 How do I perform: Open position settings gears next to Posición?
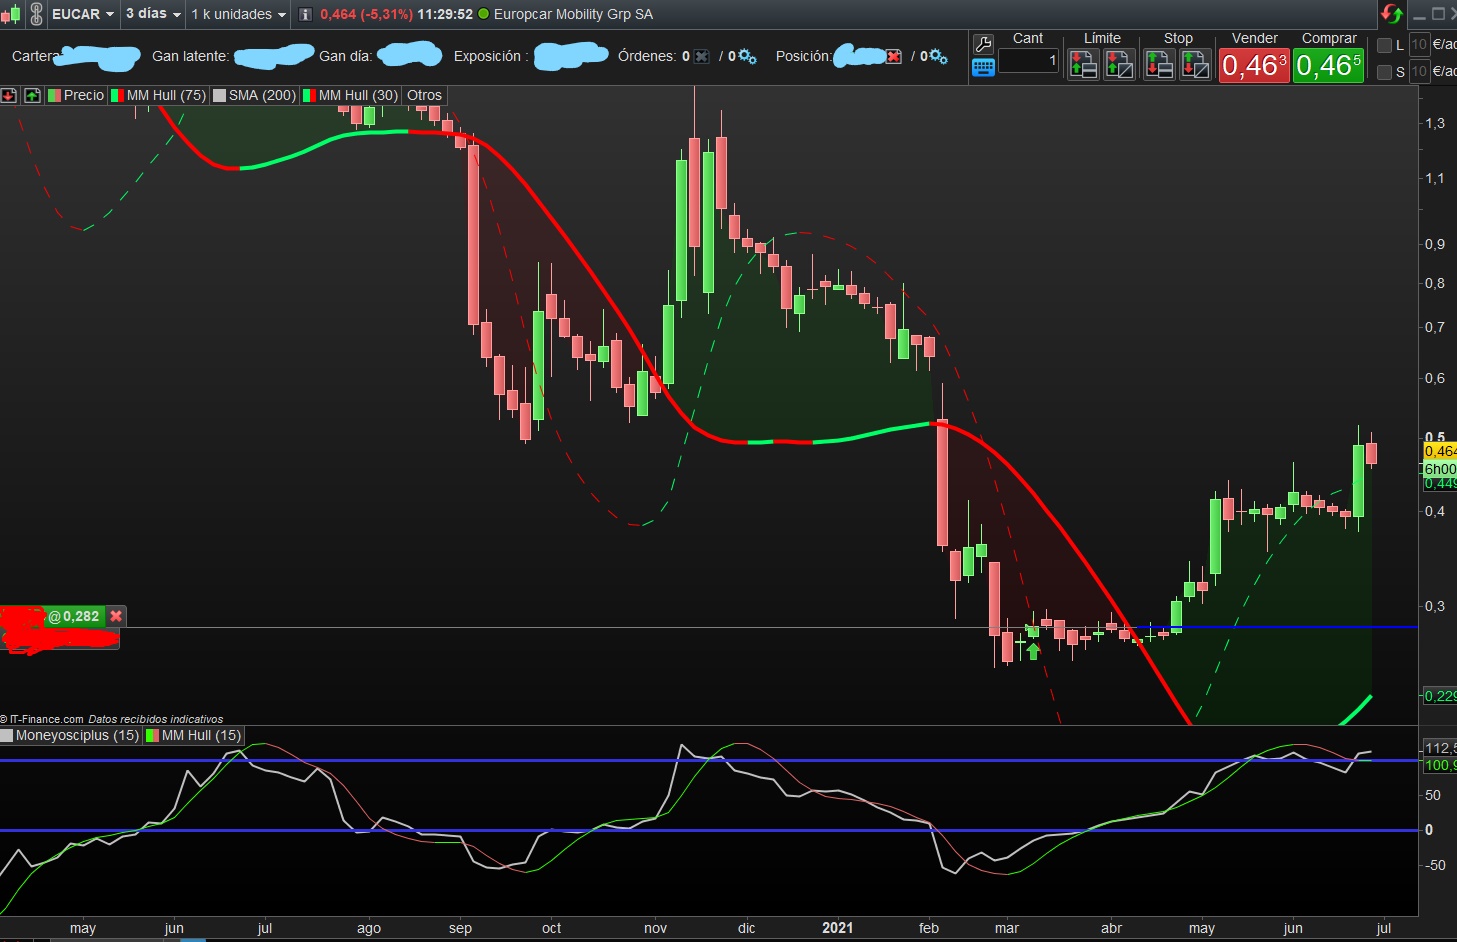click(x=938, y=56)
